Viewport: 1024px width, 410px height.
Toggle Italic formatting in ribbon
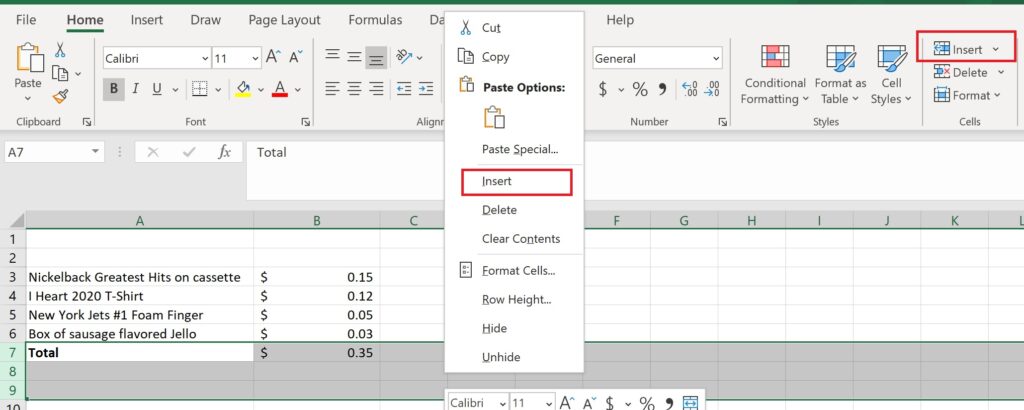tap(135, 89)
